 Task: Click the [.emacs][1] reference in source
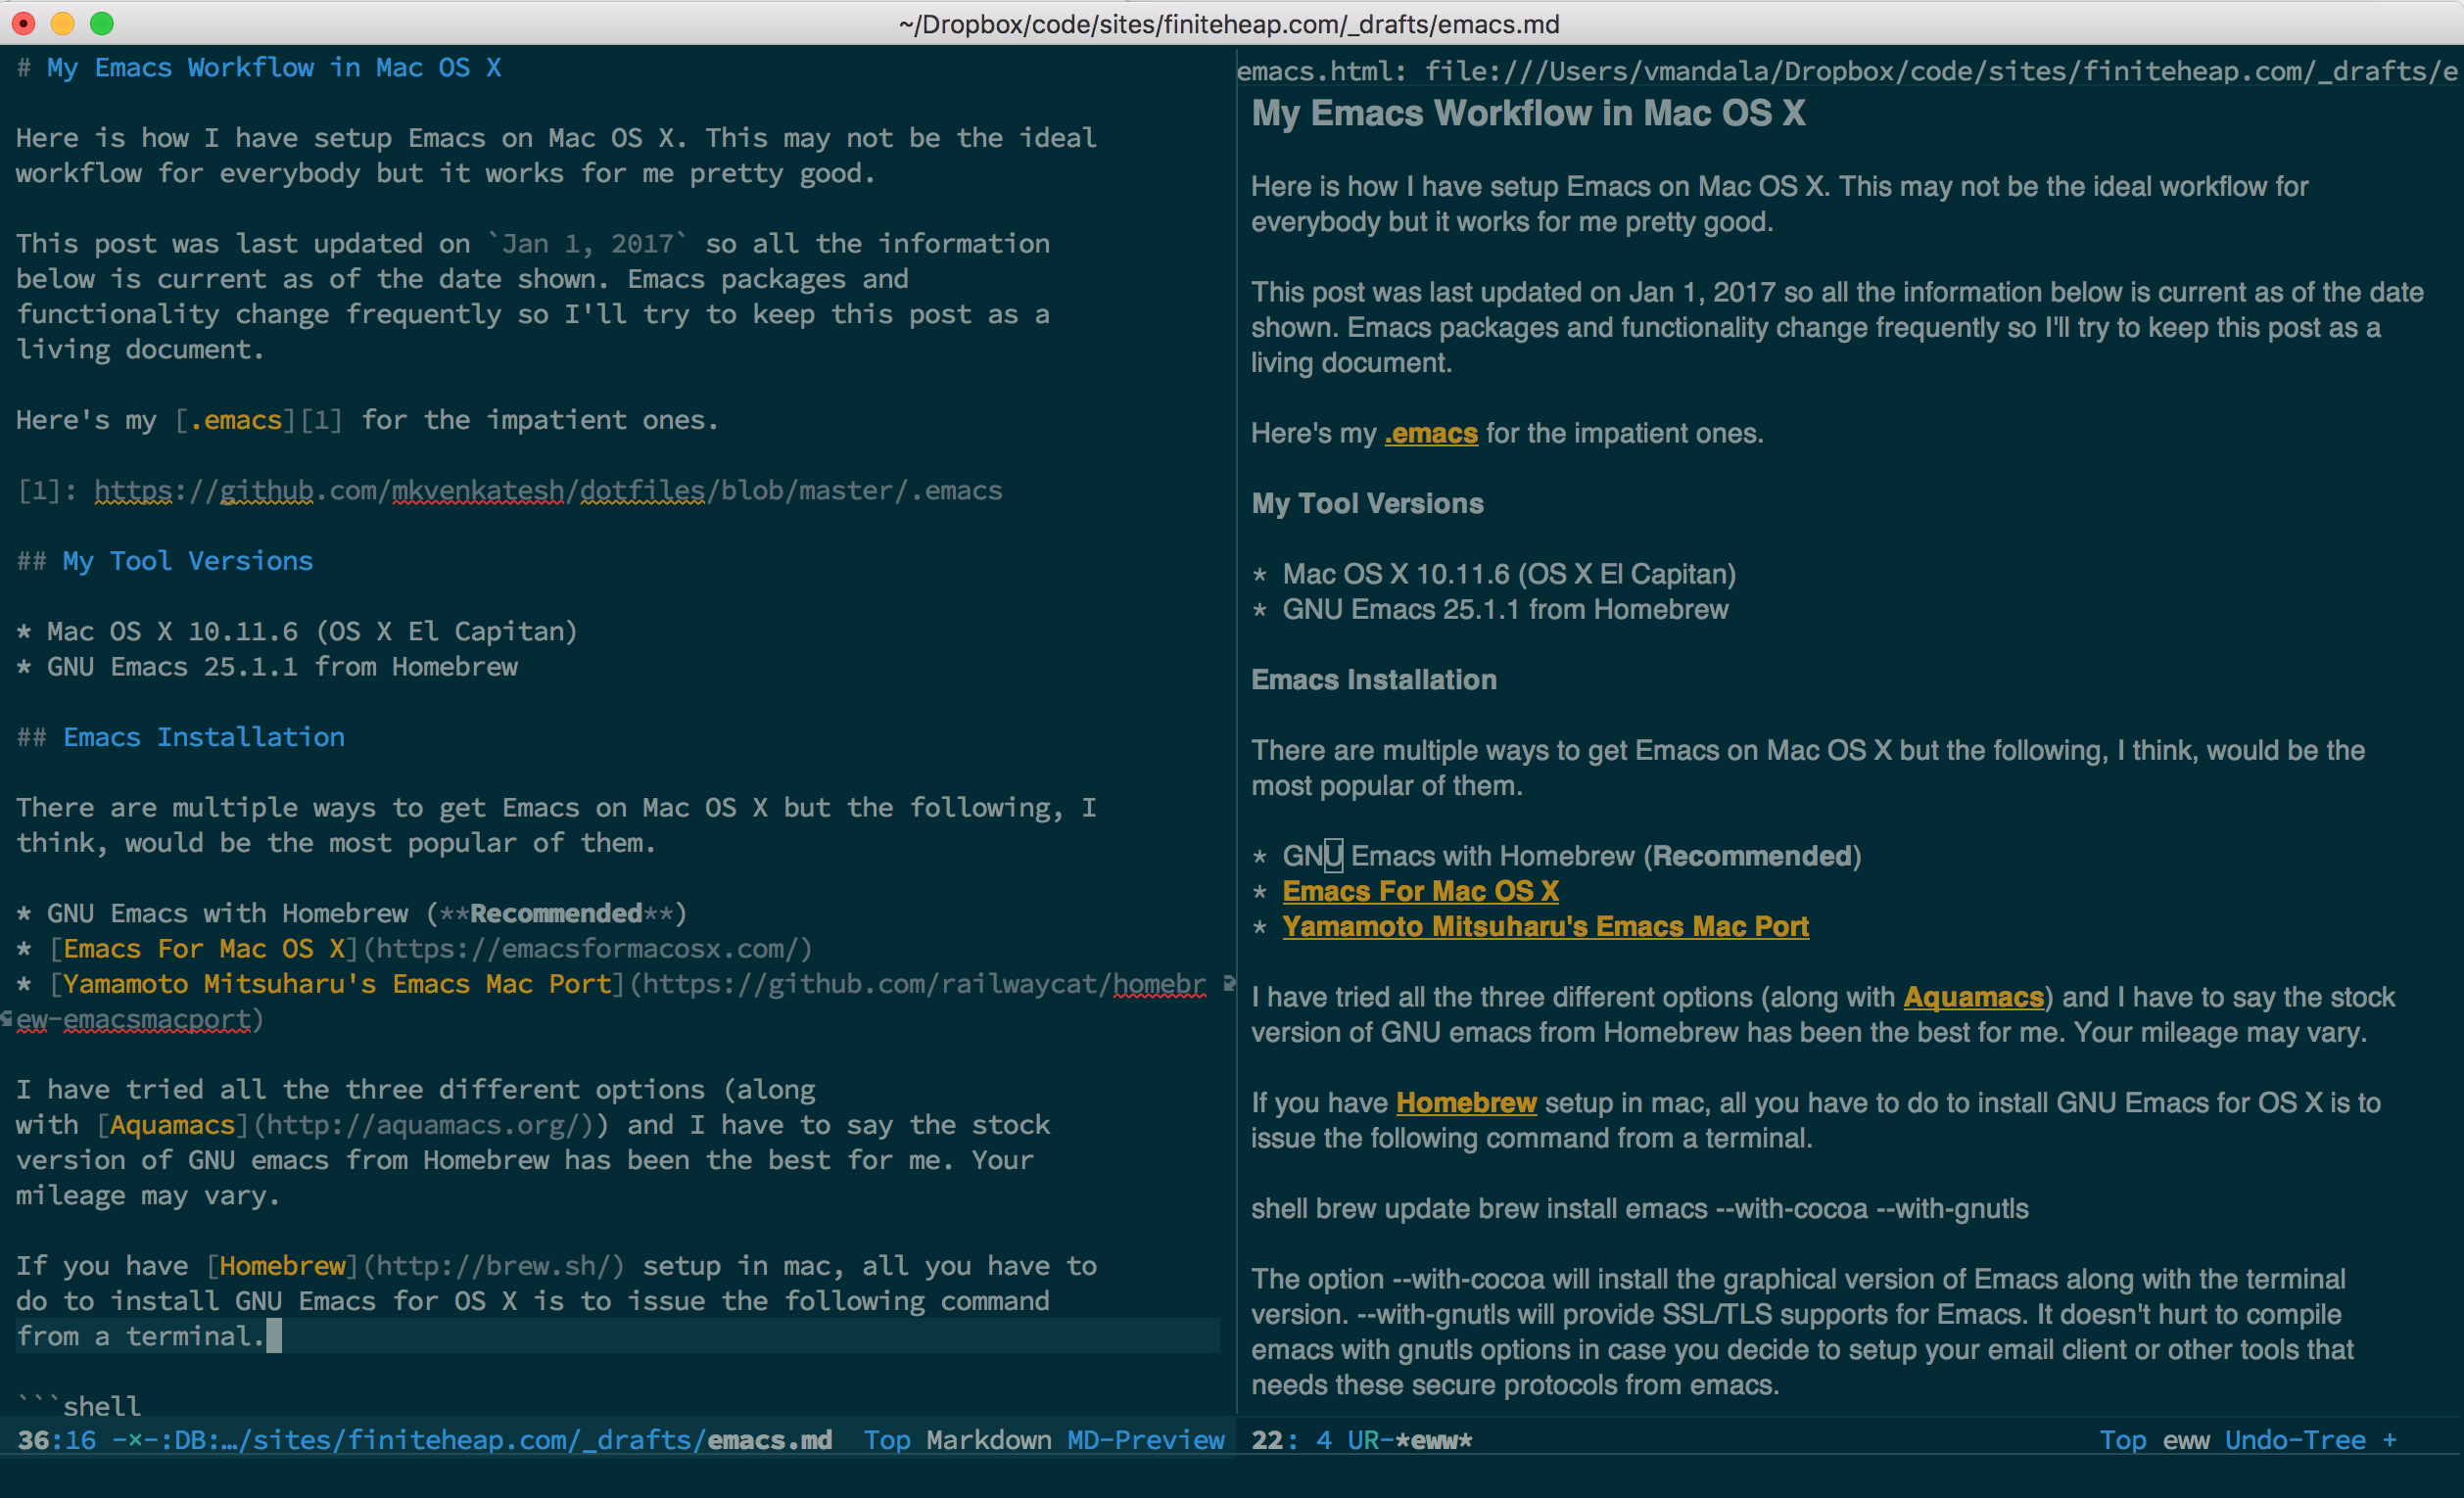coord(259,420)
